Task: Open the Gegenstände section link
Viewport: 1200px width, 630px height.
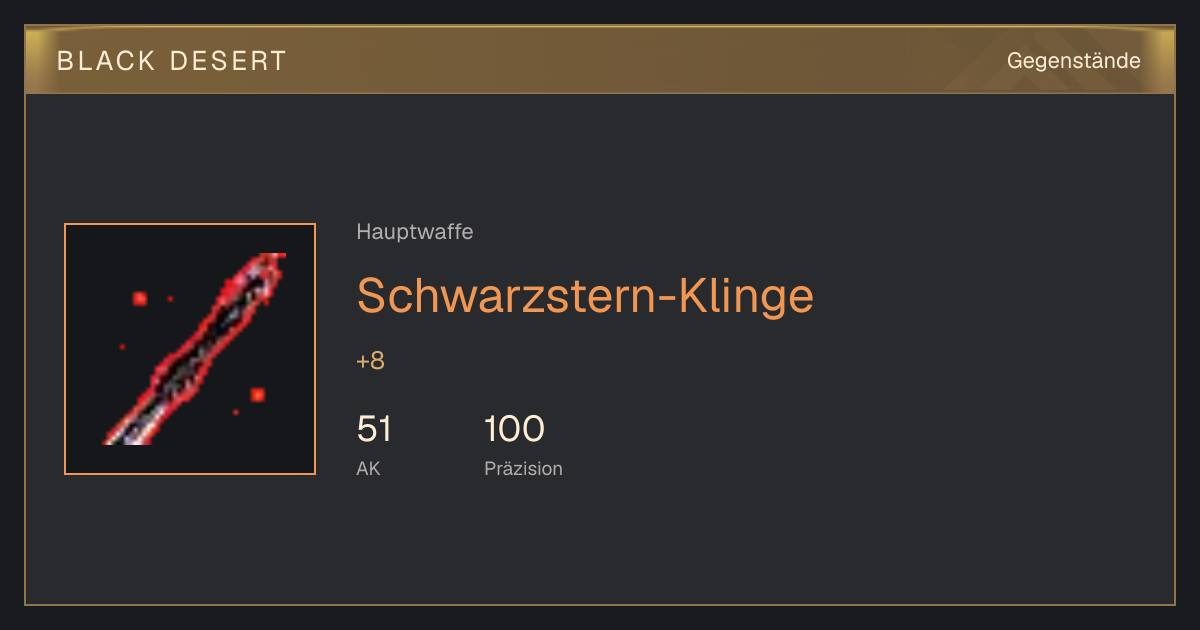Action: (1073, 61)
